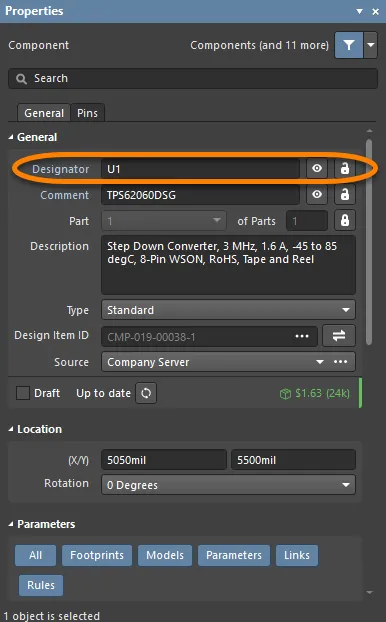
Task: Open the filter dropdown arrow beside funnel
Action: pos(371,45)
